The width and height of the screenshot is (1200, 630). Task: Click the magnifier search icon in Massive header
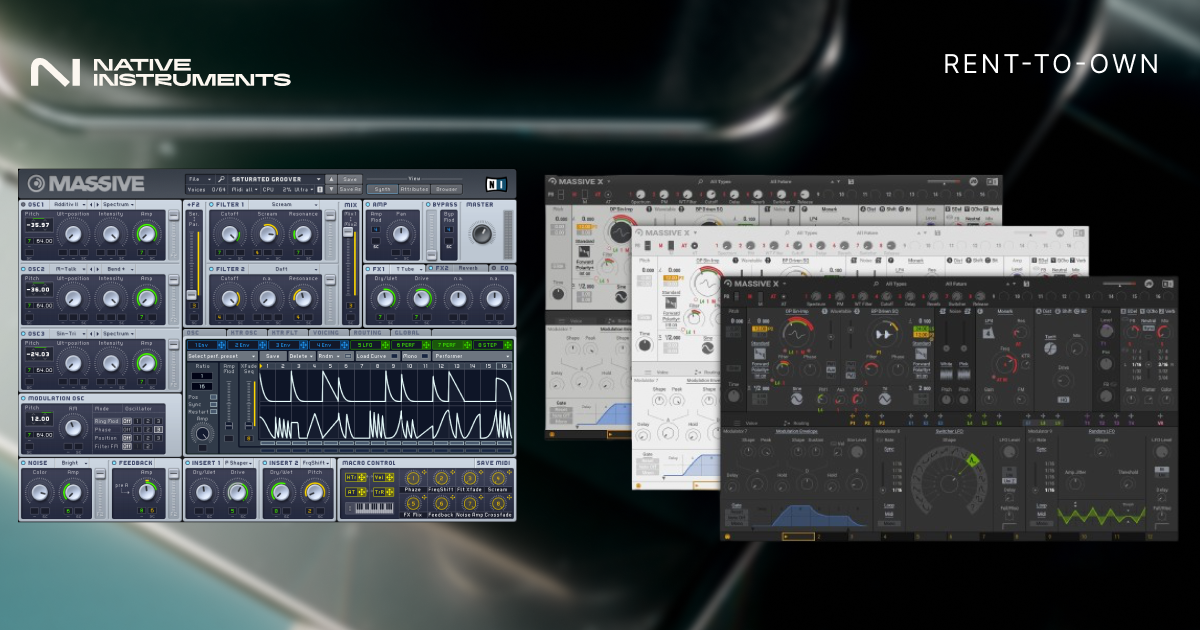(221, 179)
